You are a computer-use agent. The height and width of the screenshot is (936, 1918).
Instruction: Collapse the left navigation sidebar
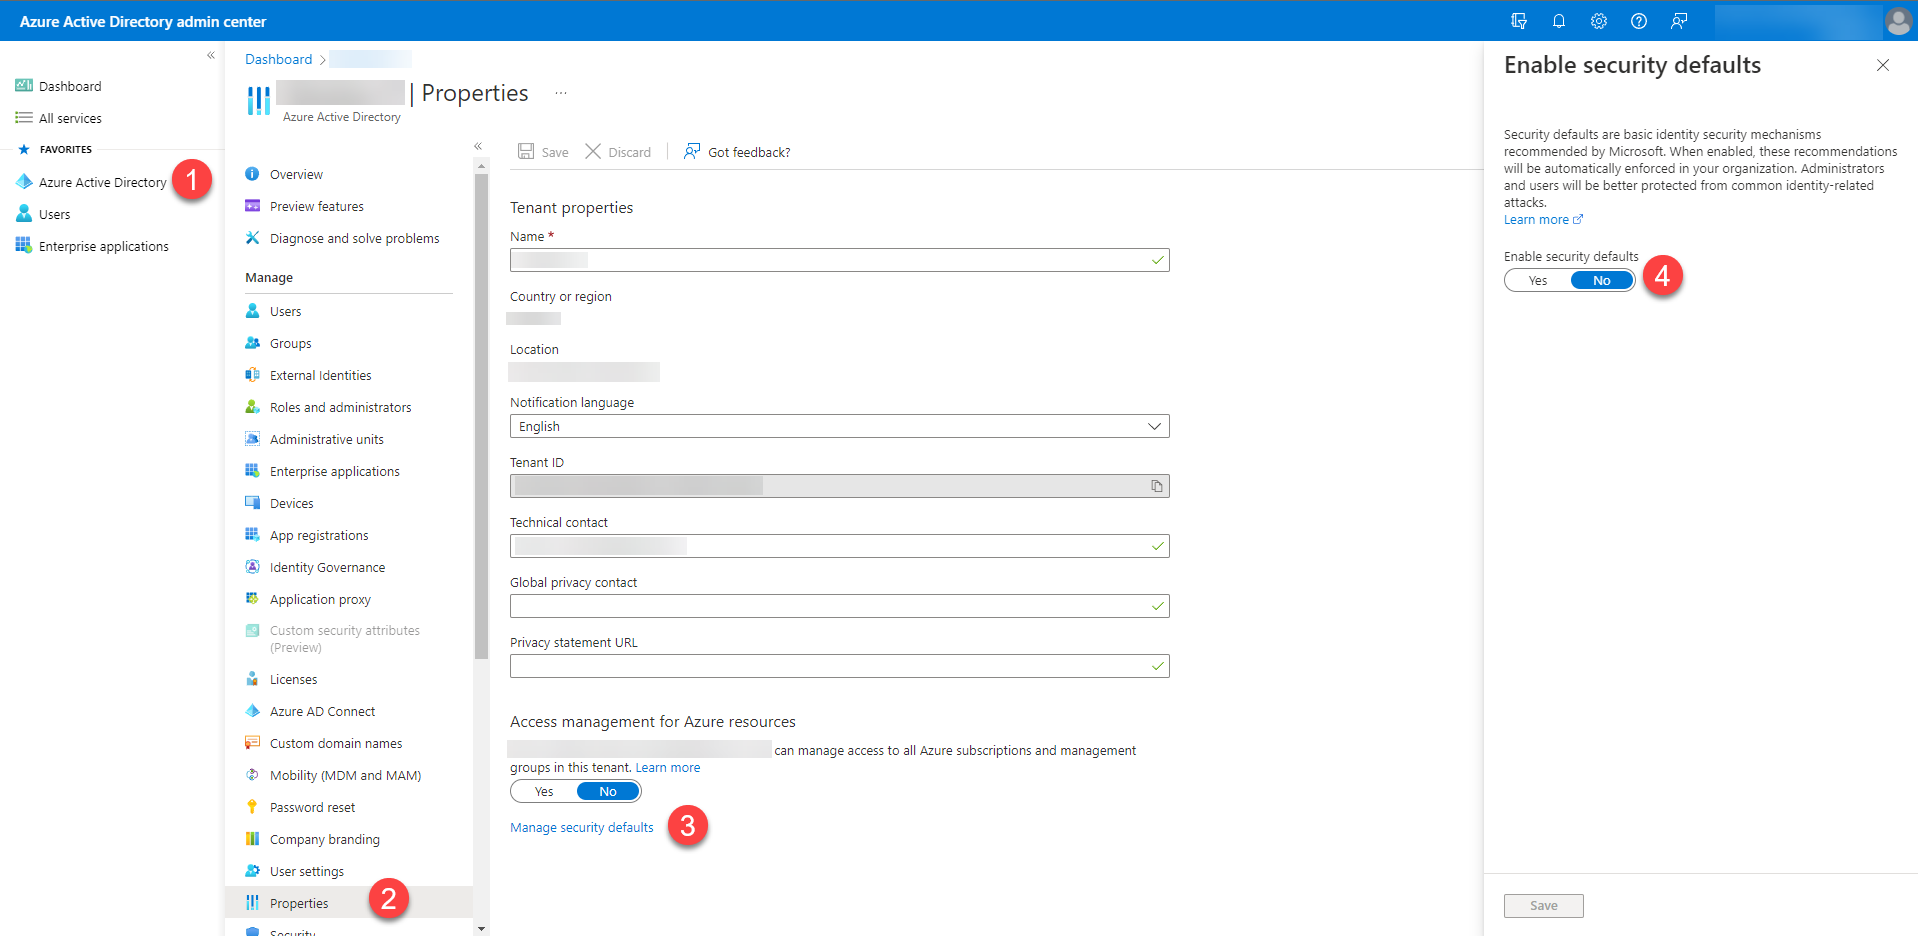(x=211, y=55)
